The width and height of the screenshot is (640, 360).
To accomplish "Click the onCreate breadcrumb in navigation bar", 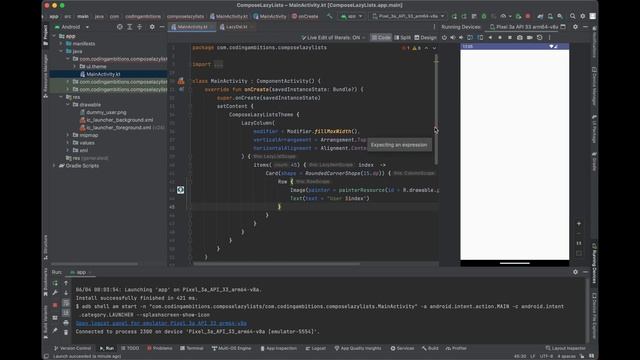I will 305,16.
